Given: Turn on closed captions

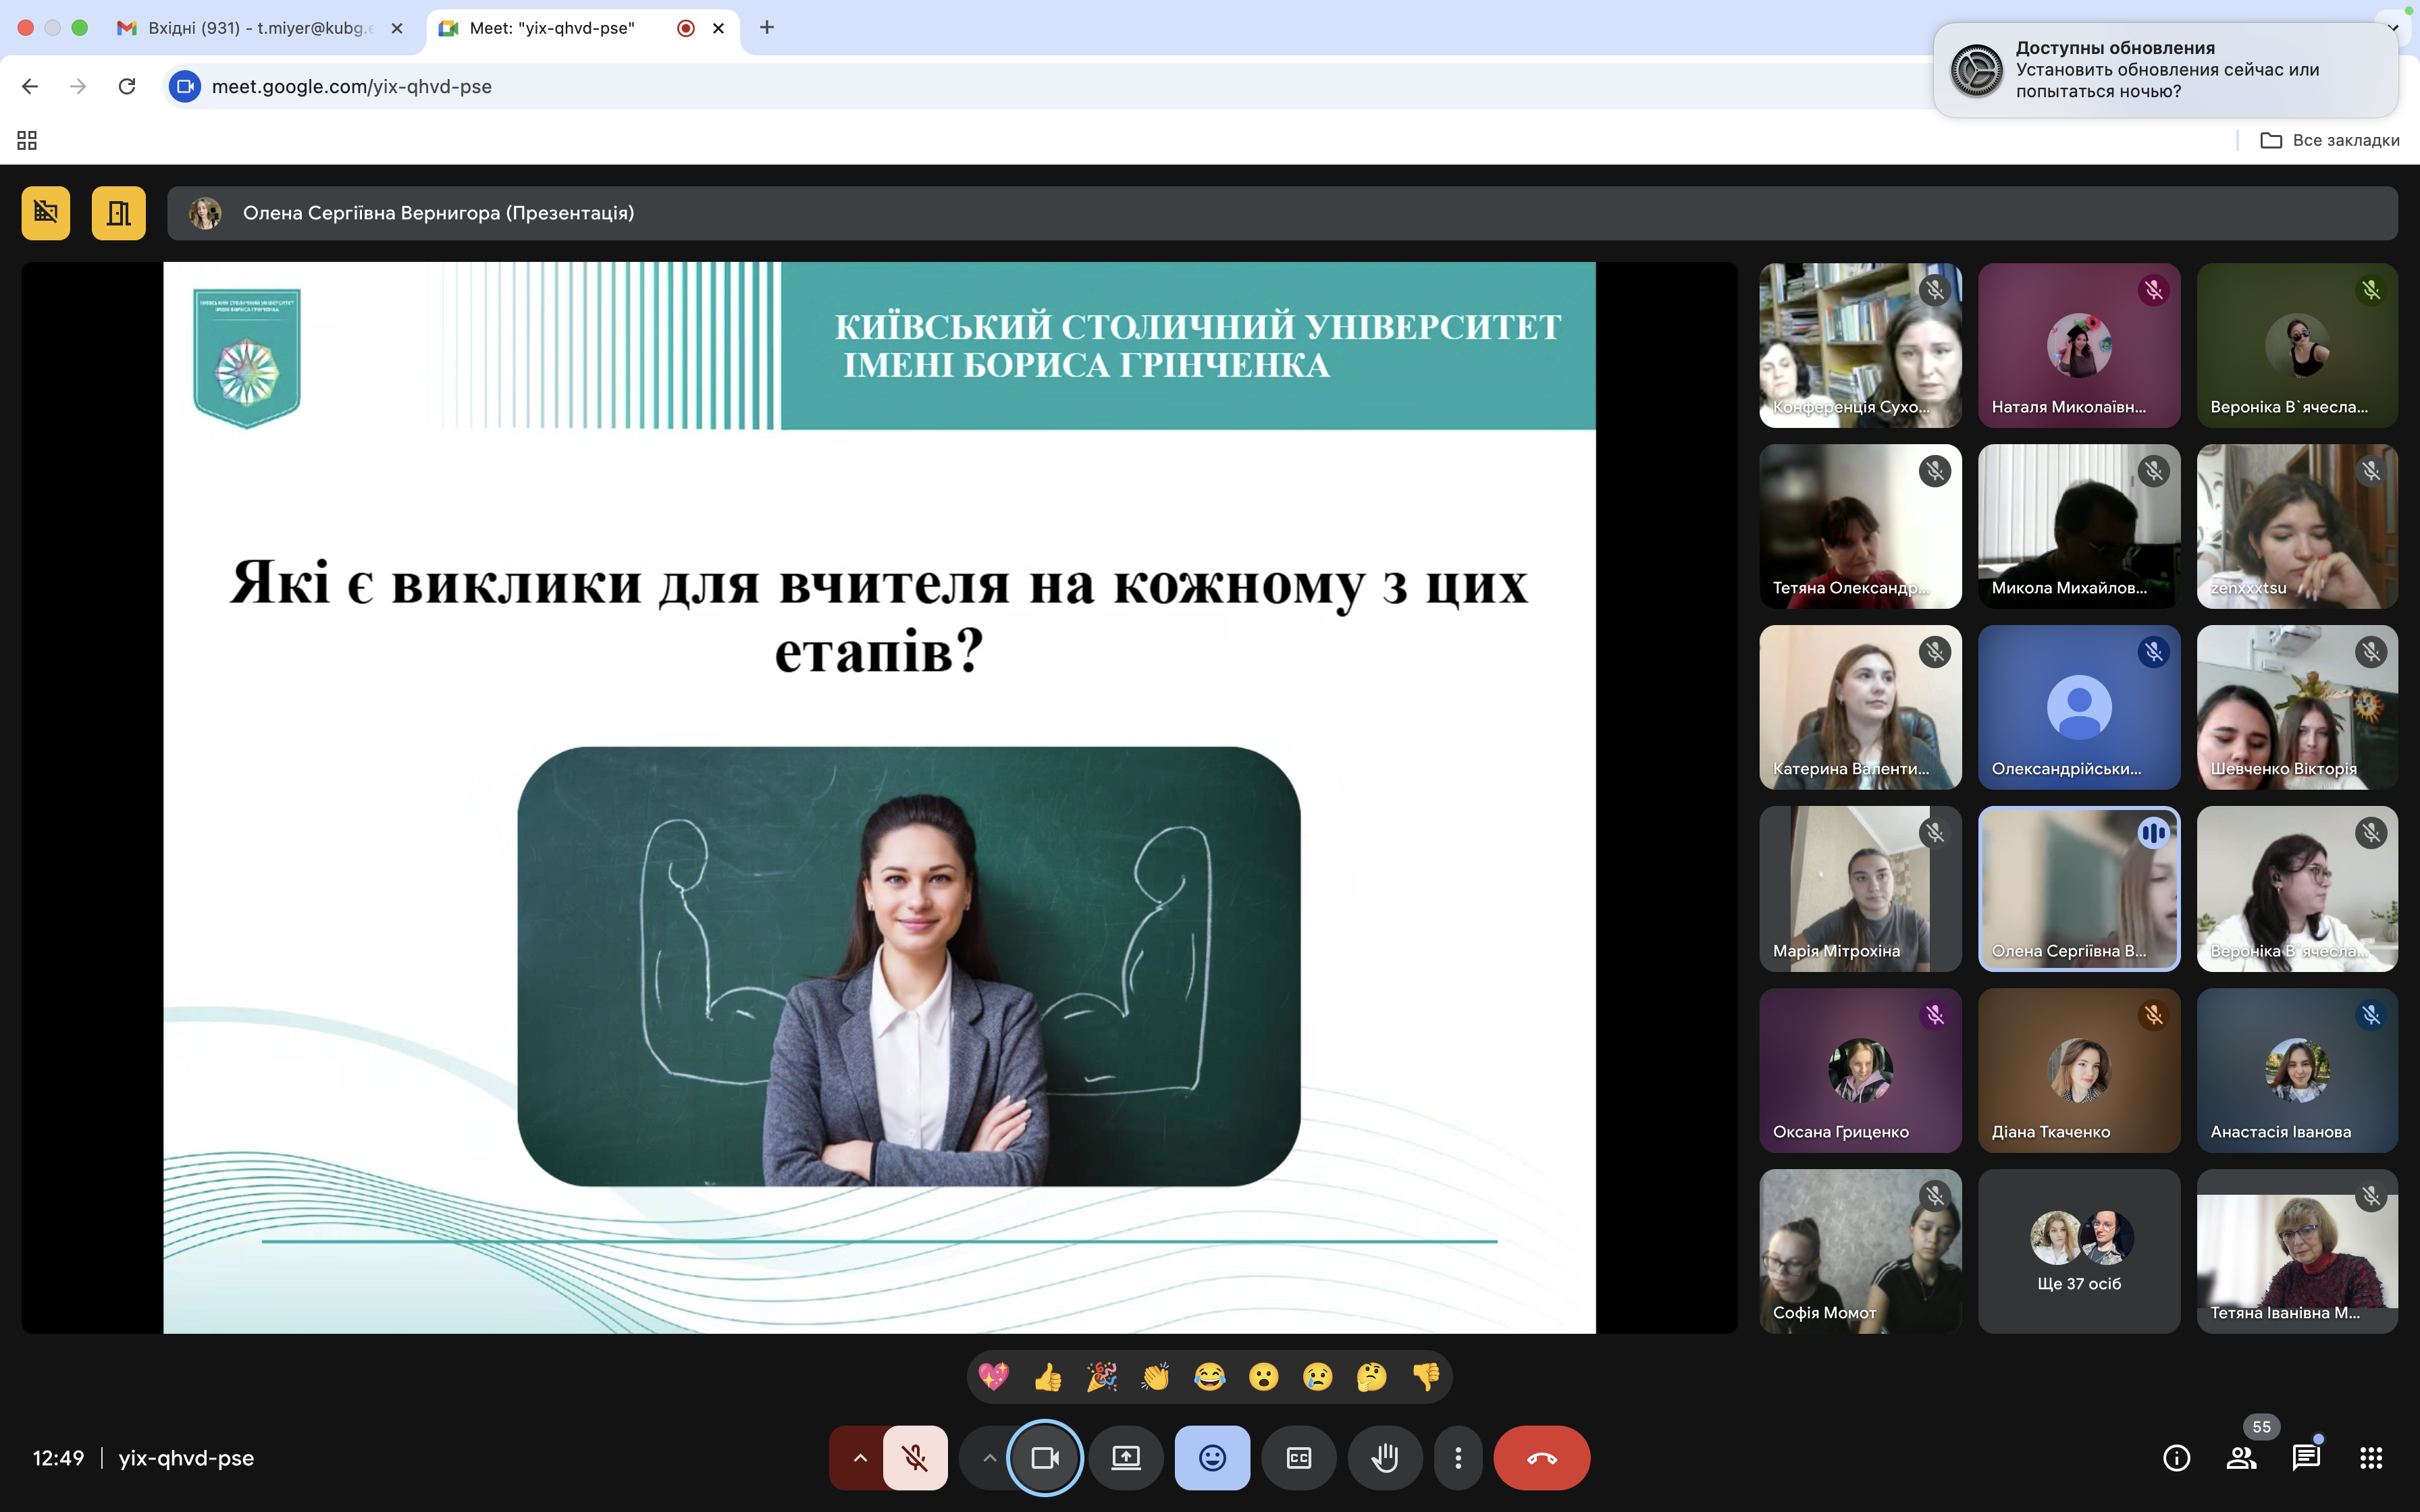Looking at the screenshot, I should pos(1299,1458).
